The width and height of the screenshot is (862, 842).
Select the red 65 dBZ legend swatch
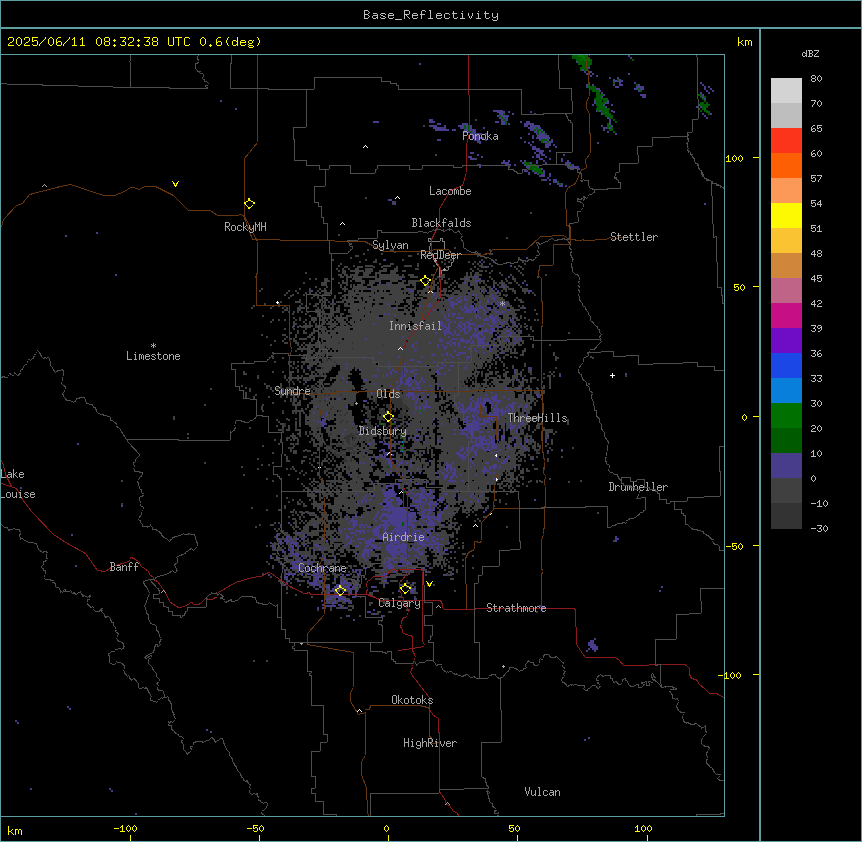coord(786,141)
